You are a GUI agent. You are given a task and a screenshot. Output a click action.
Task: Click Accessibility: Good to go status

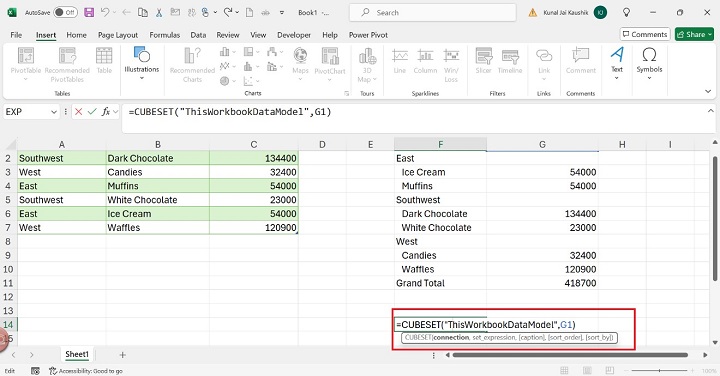point(86,371)
